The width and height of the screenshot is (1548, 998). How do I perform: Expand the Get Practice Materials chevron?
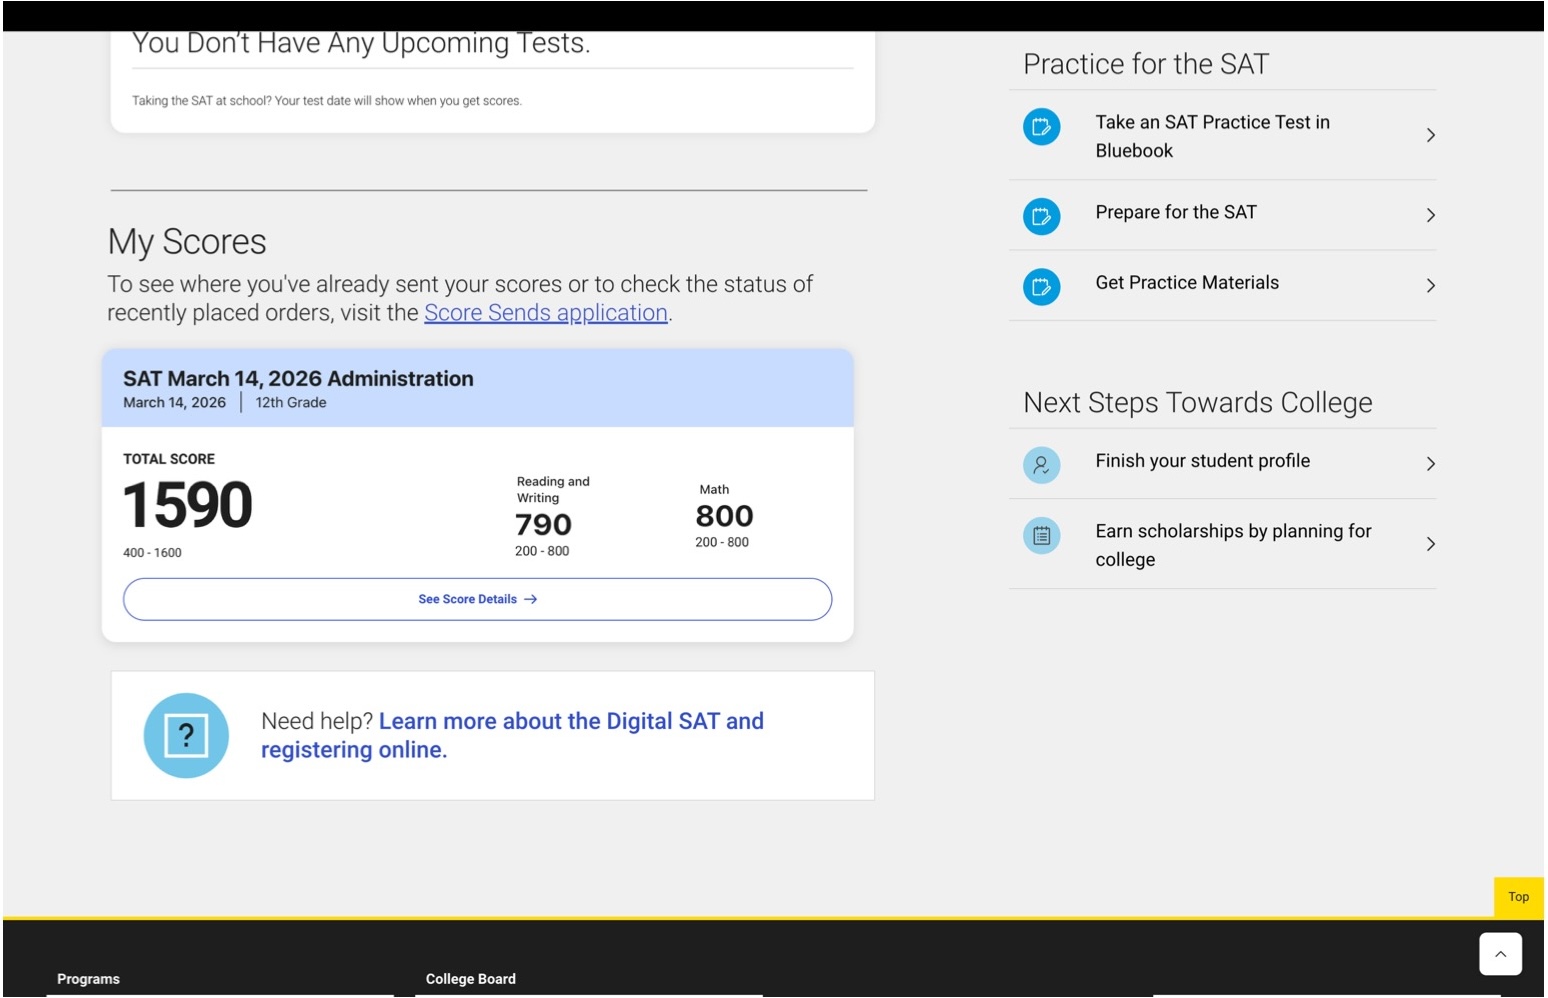click(1430, 286)
